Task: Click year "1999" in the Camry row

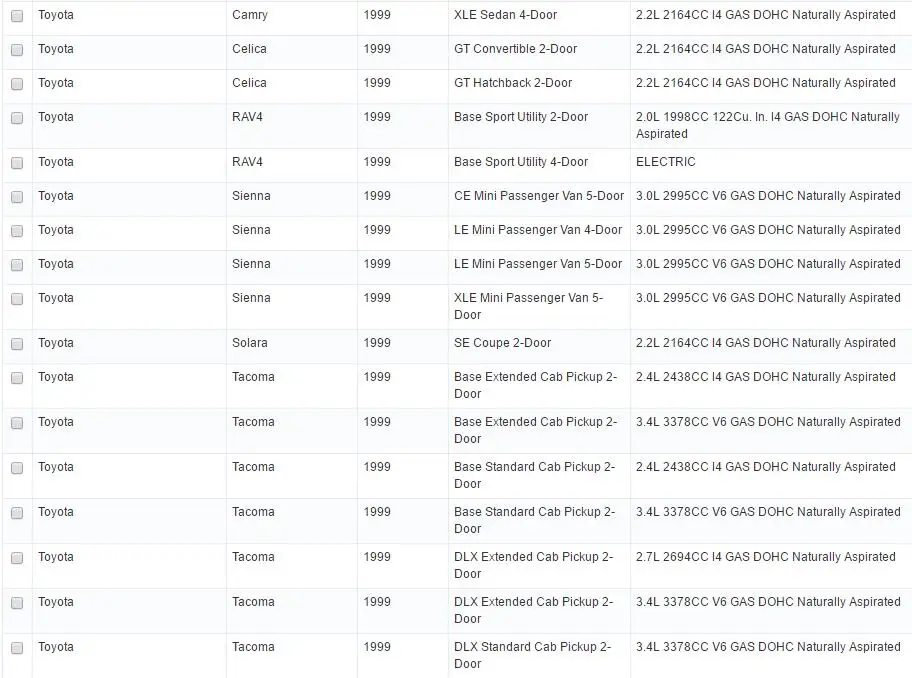Action: click(x=377, y=15)
